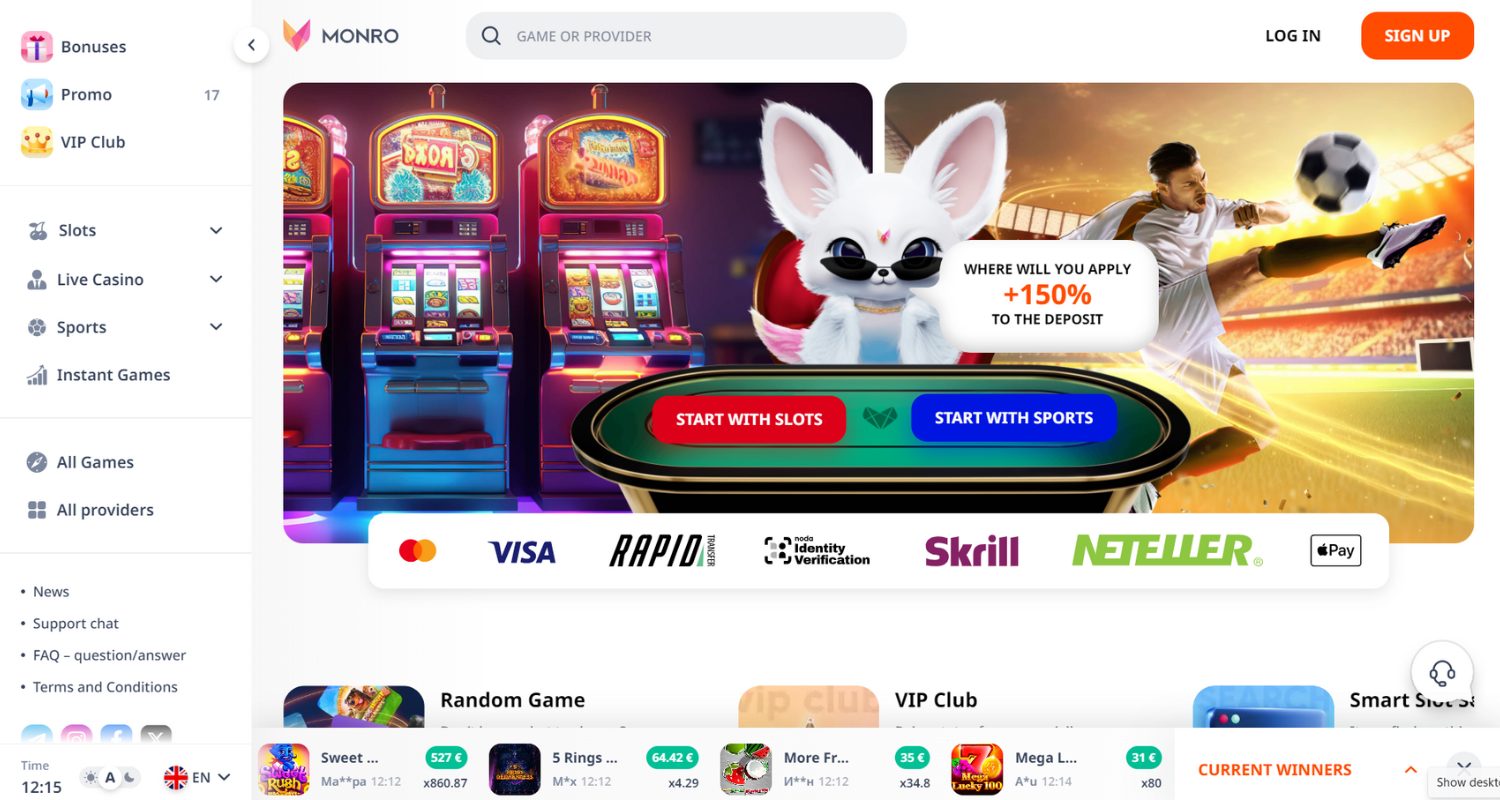
Task: Open the Instagram social icon
Action: [76, 738]
